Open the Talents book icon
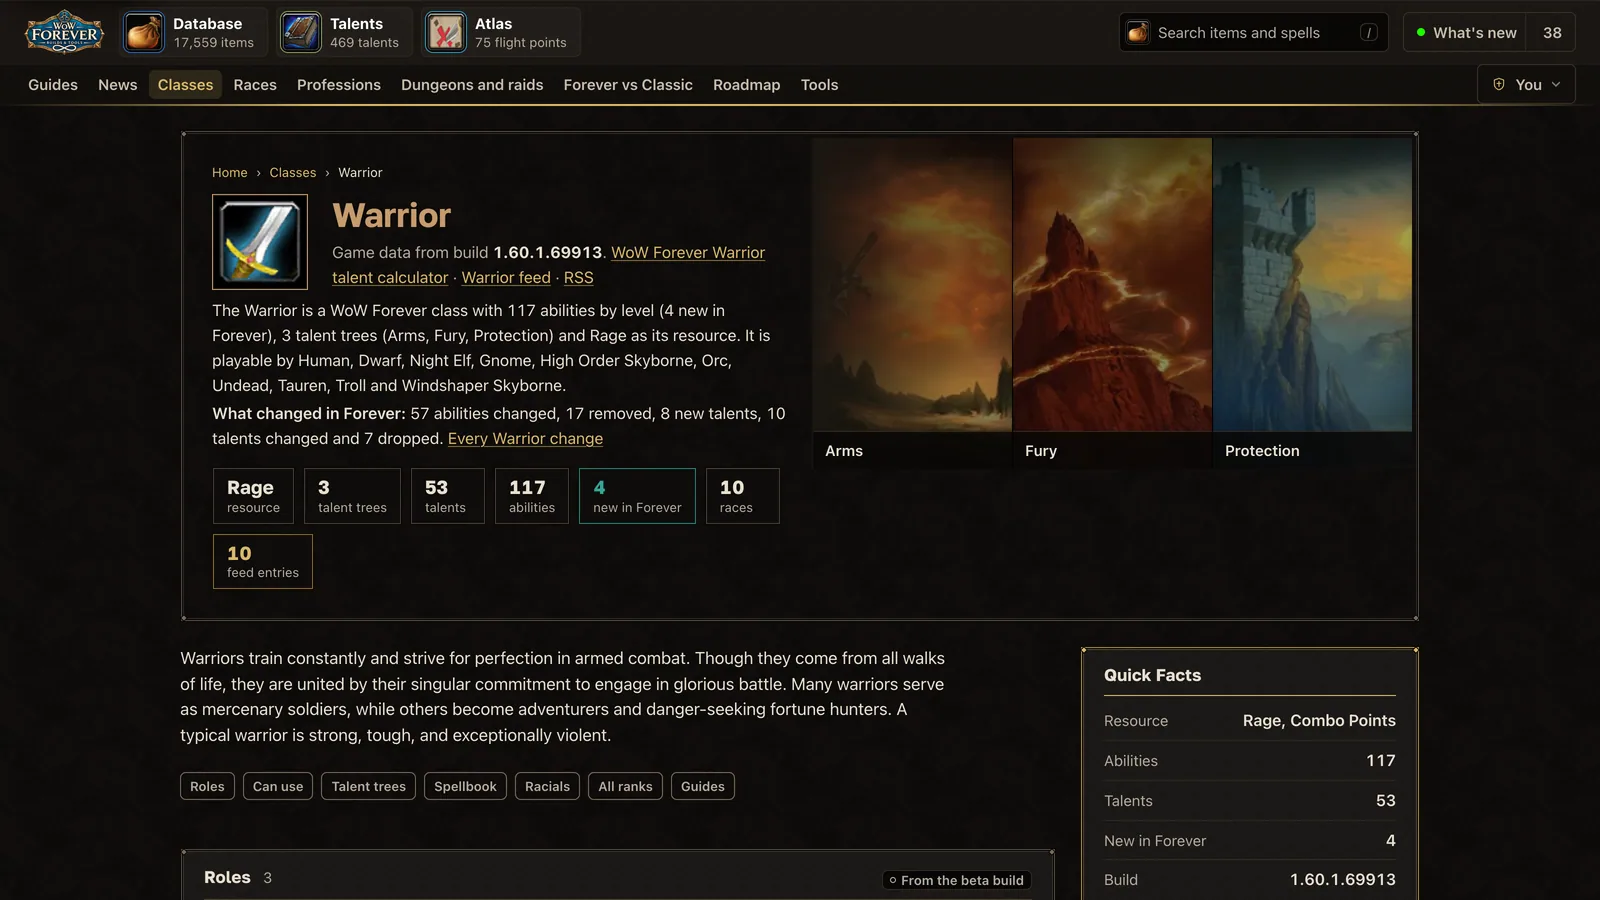The height and width of the screenshot is (900, 1600). pyautogui.click(x=300, y=32)
